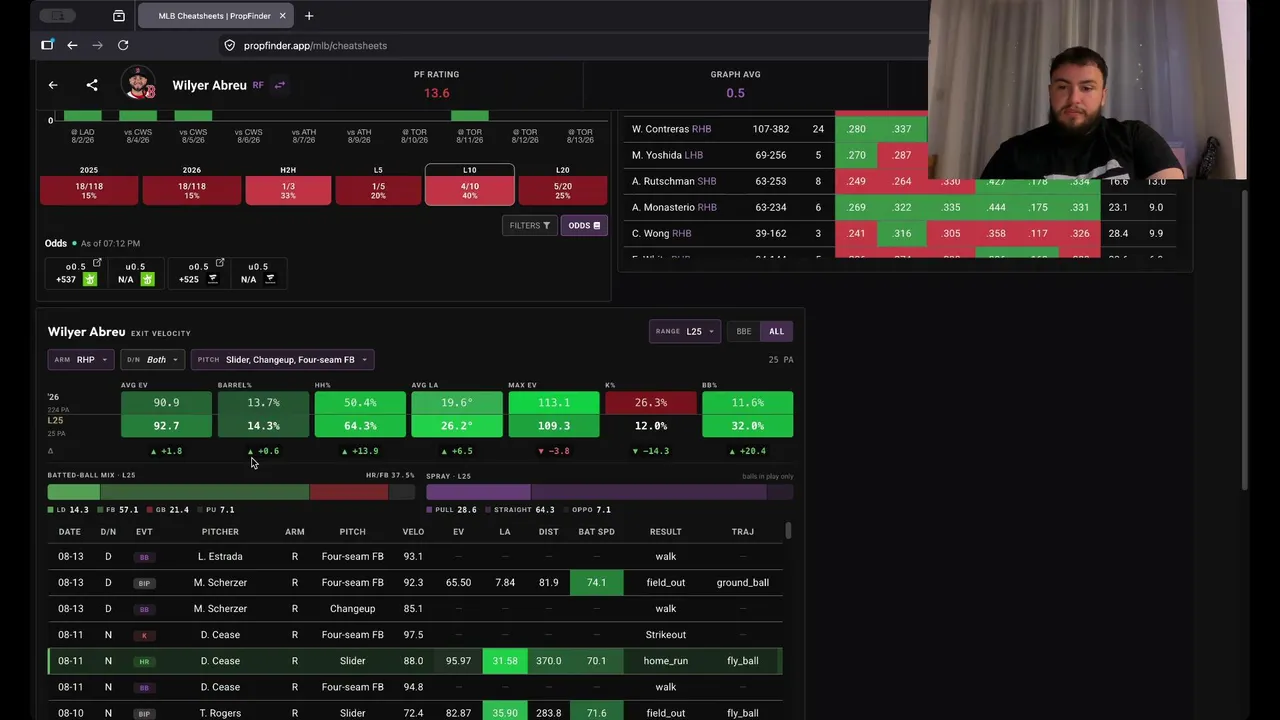
Task: Click the AVG EV 92.7 cell
Action: pyautogui.click(x=166, y=426)
